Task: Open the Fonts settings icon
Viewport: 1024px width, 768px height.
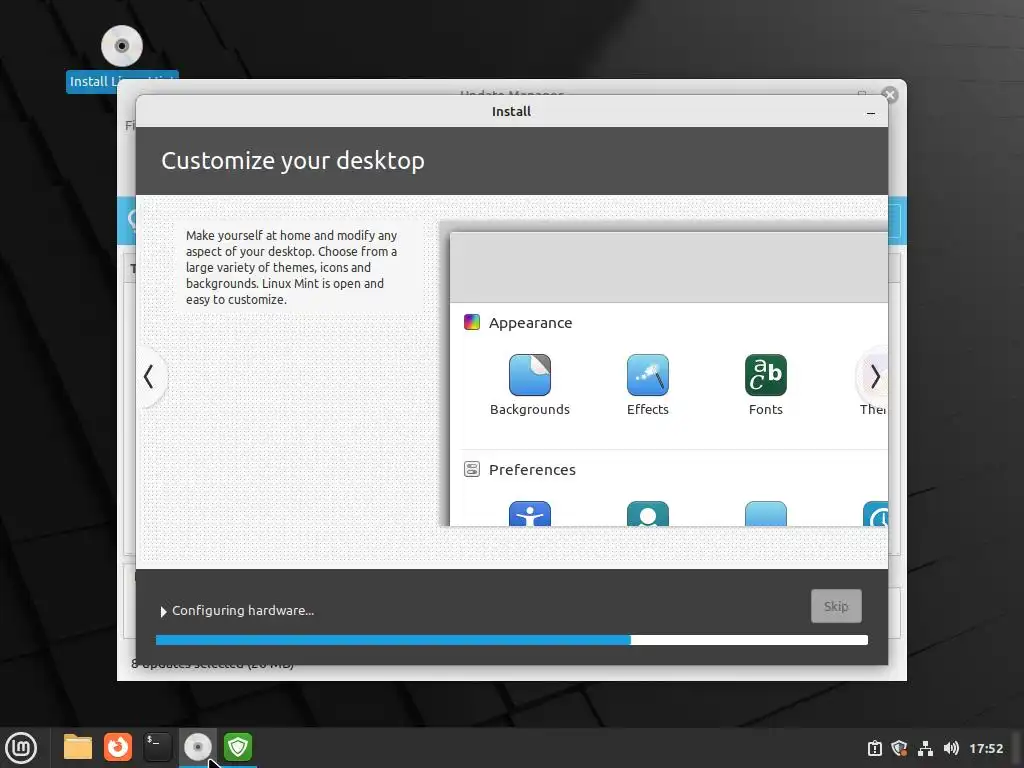Action: pos(765,375)
